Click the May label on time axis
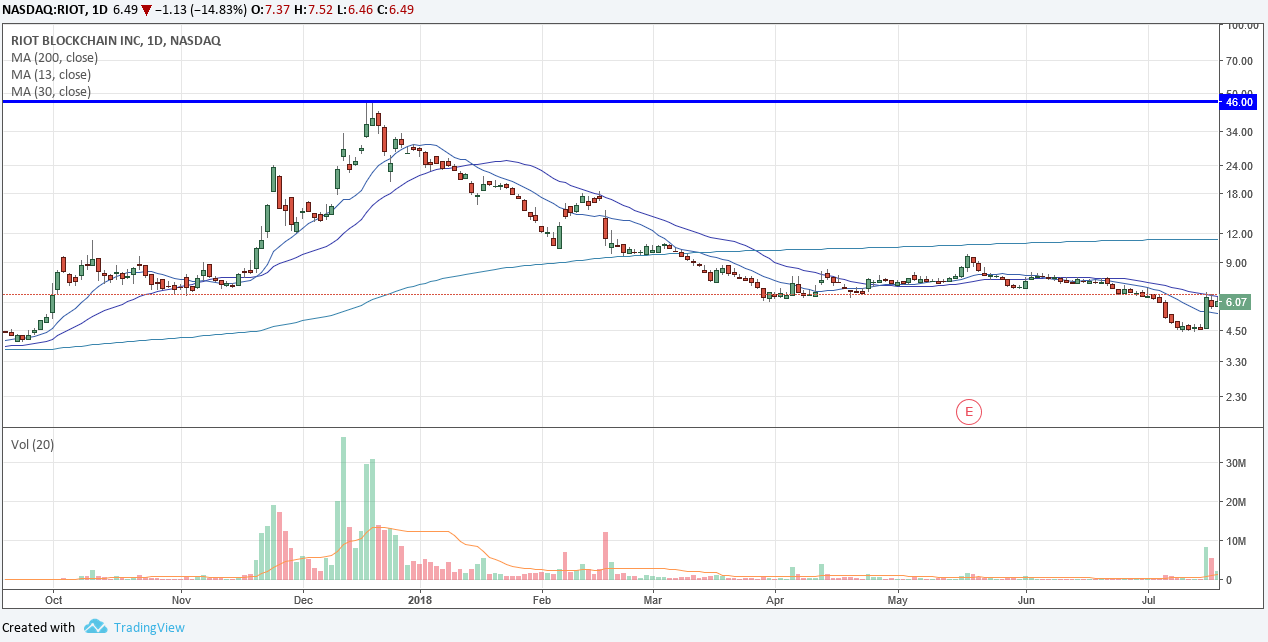1268x642 pixels. coord(897,601)
